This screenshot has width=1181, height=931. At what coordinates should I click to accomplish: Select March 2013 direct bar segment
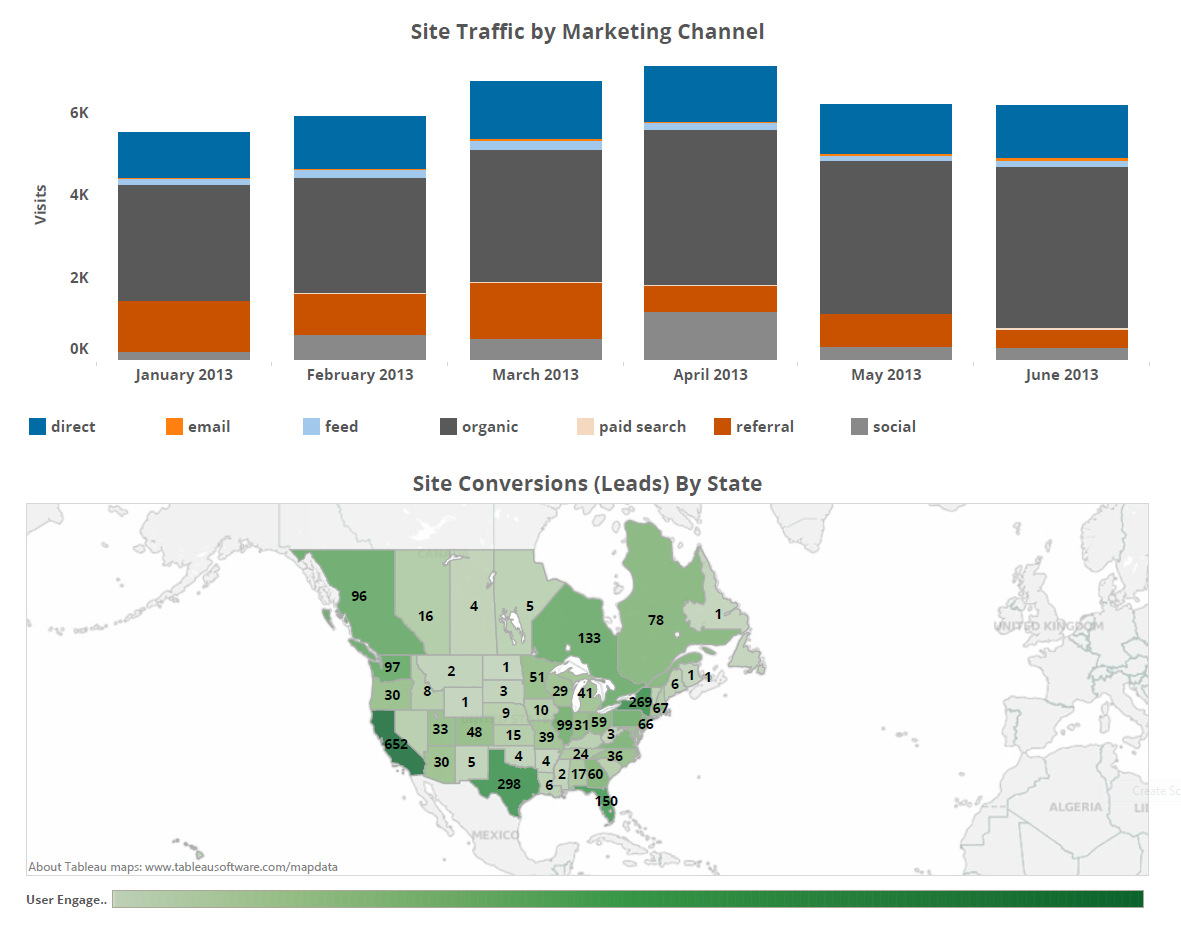click(536, 110)
